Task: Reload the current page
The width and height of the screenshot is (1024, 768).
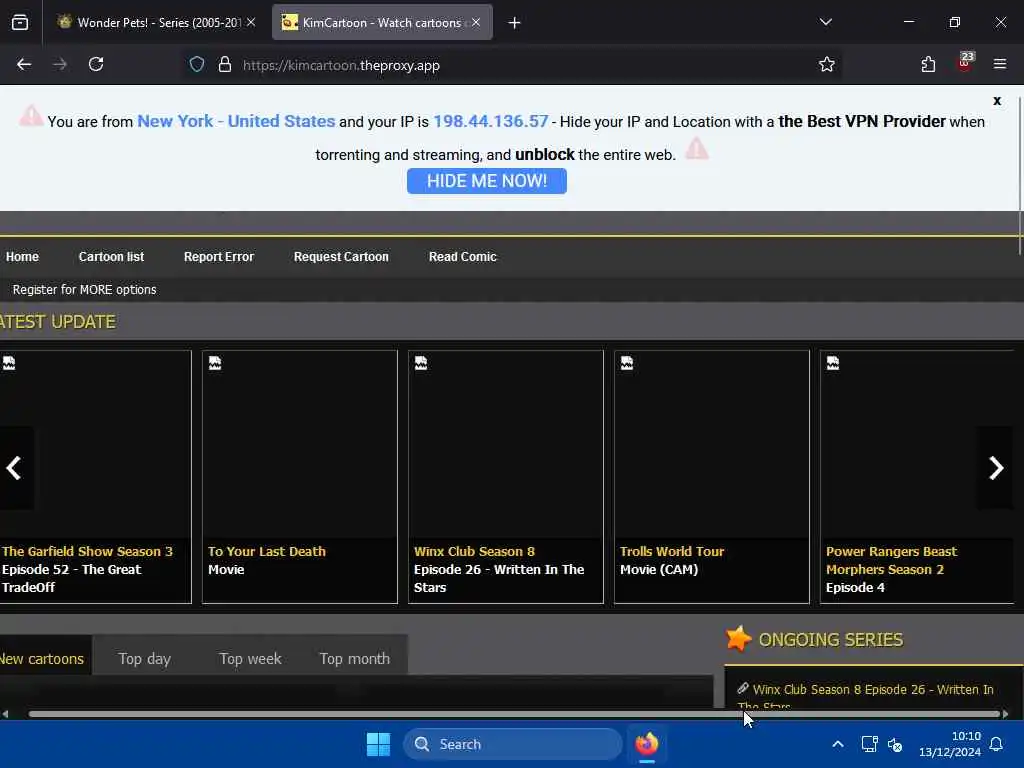Action: (x=96, y=64)
